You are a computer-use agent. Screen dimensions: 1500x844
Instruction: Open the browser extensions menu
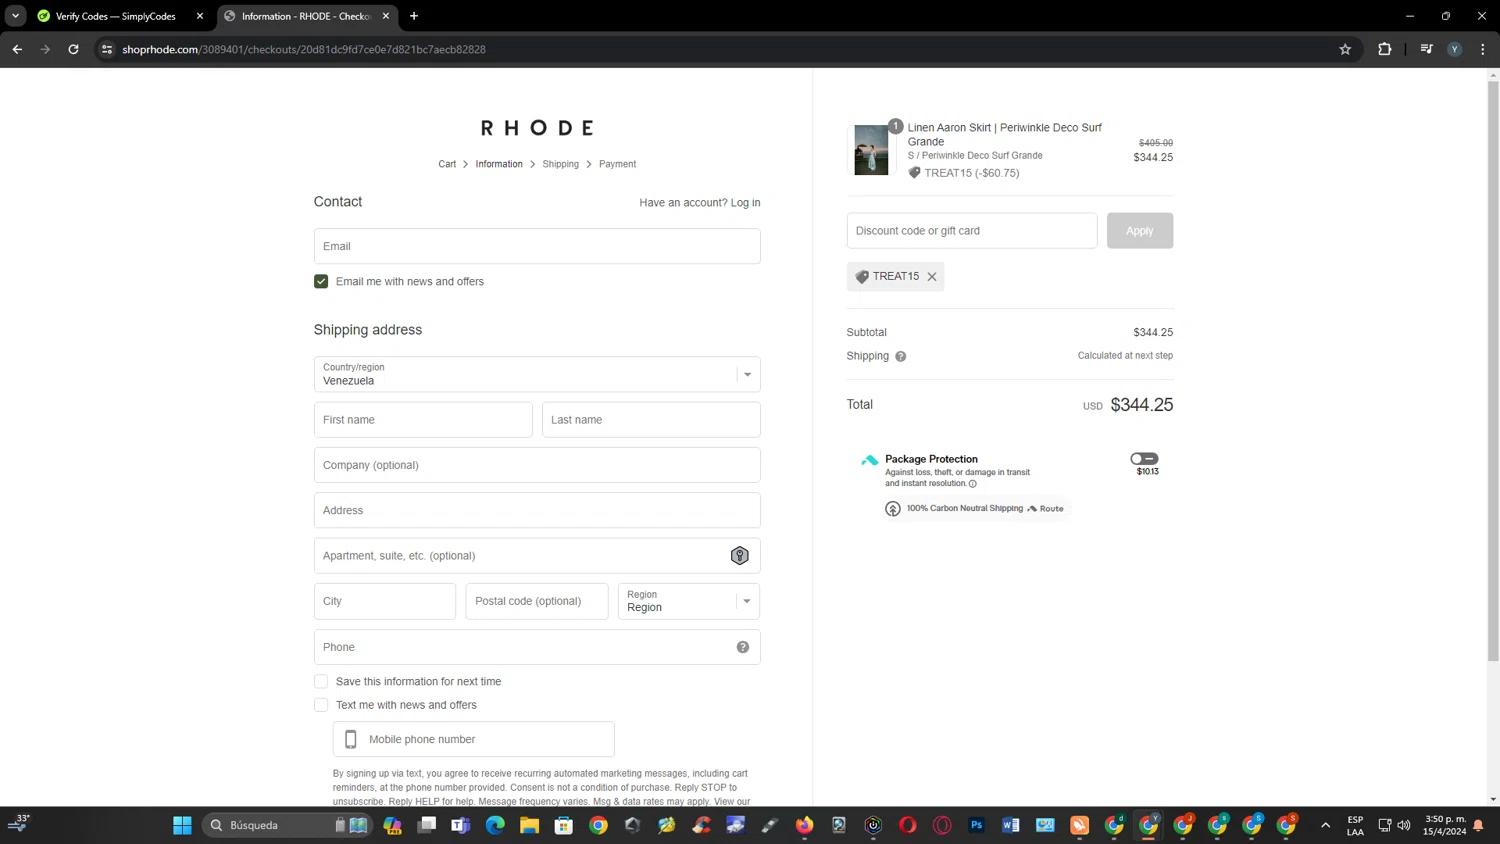click(1385, 49)
